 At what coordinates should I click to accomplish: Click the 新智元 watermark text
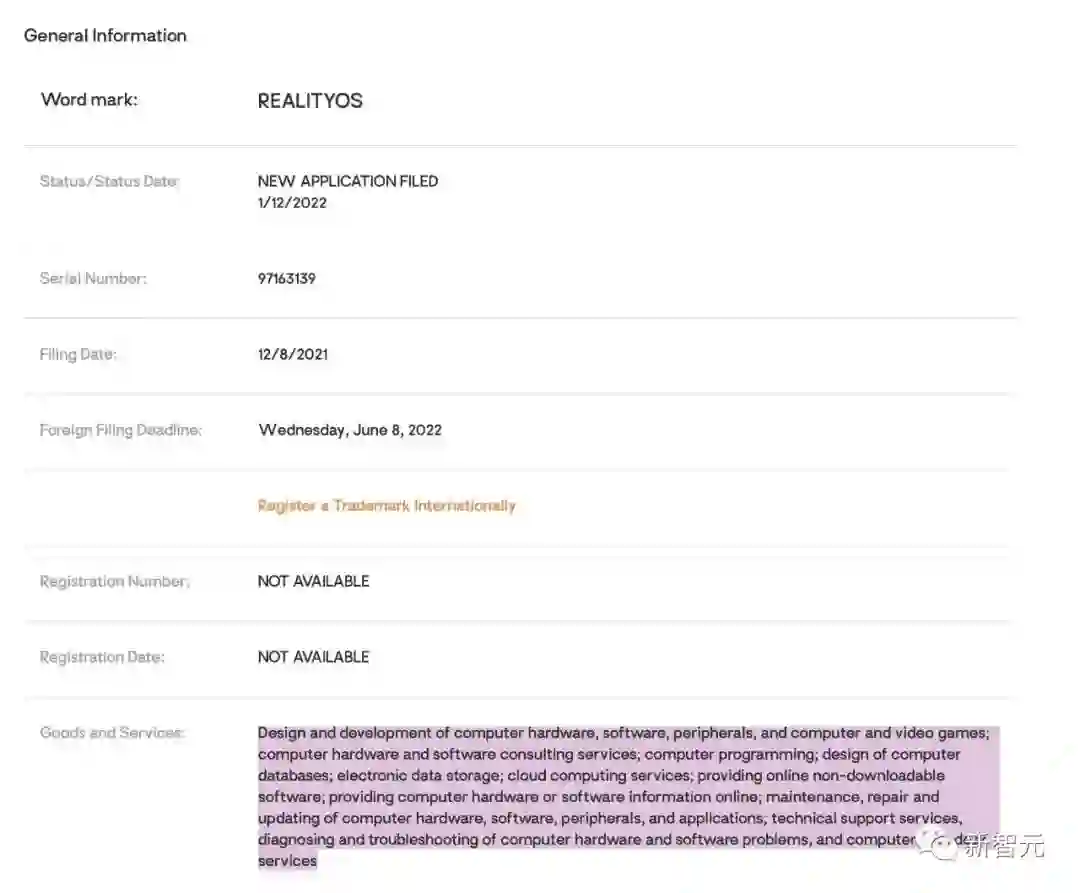[x=1003, y=846]
